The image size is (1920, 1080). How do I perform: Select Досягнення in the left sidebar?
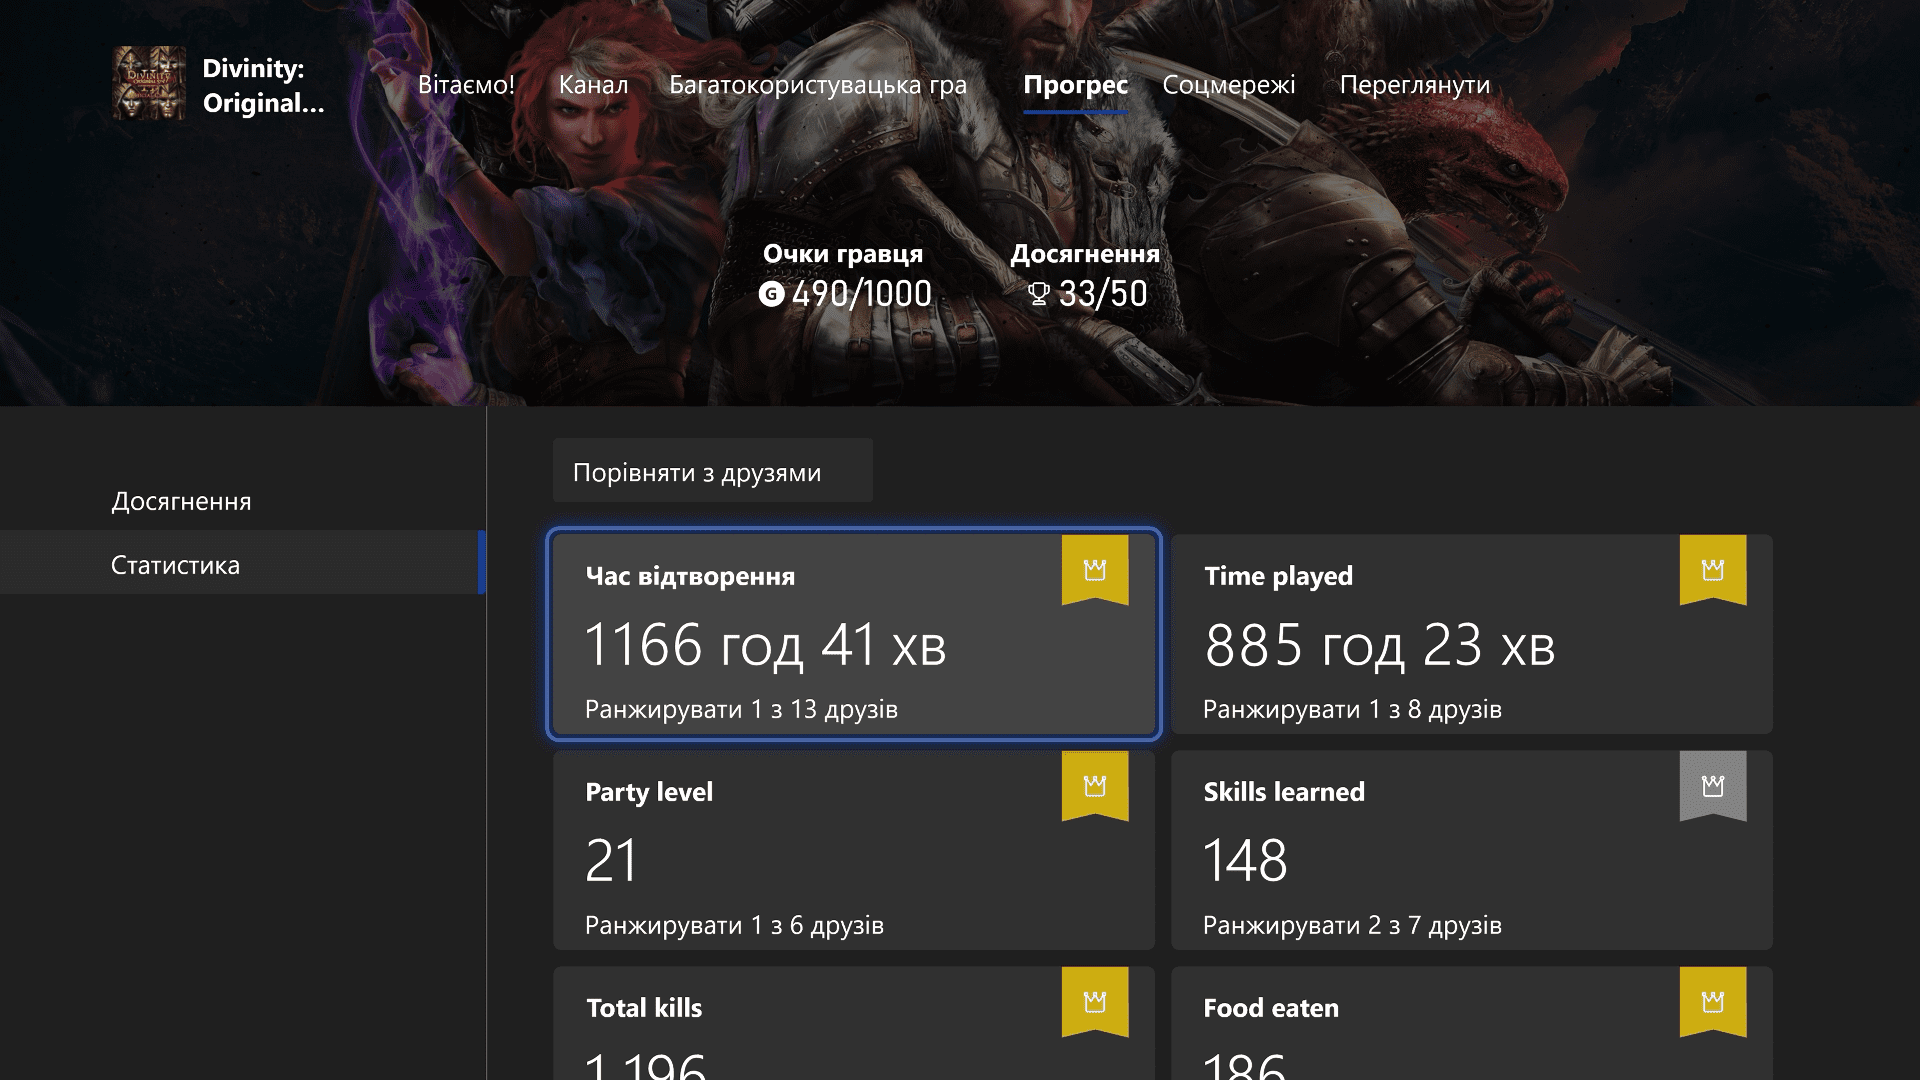click(181, 501)
